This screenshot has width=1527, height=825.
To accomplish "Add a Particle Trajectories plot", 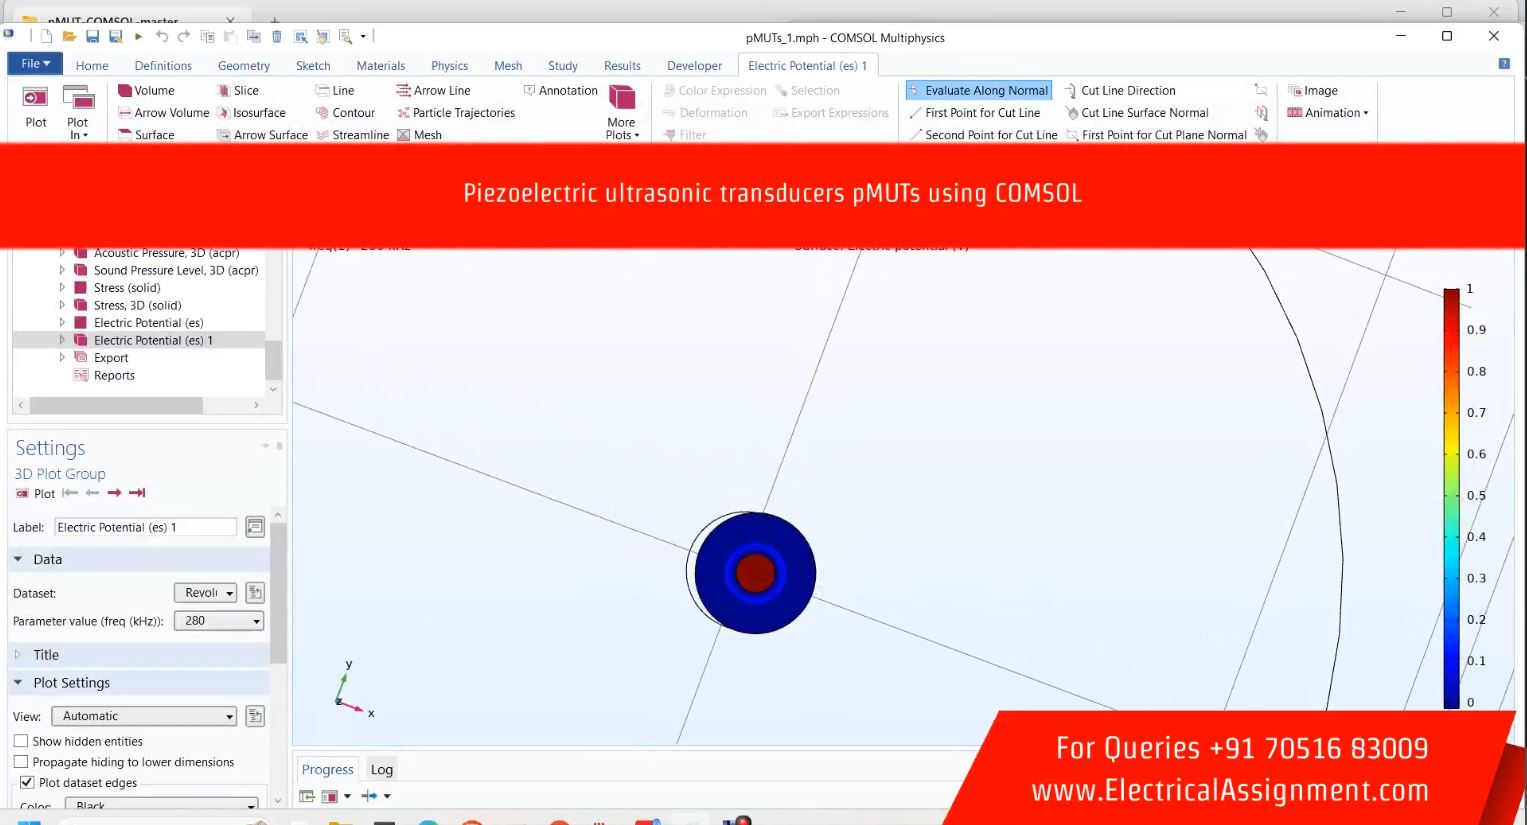I will pyautogui.click(x=456, y=113).
